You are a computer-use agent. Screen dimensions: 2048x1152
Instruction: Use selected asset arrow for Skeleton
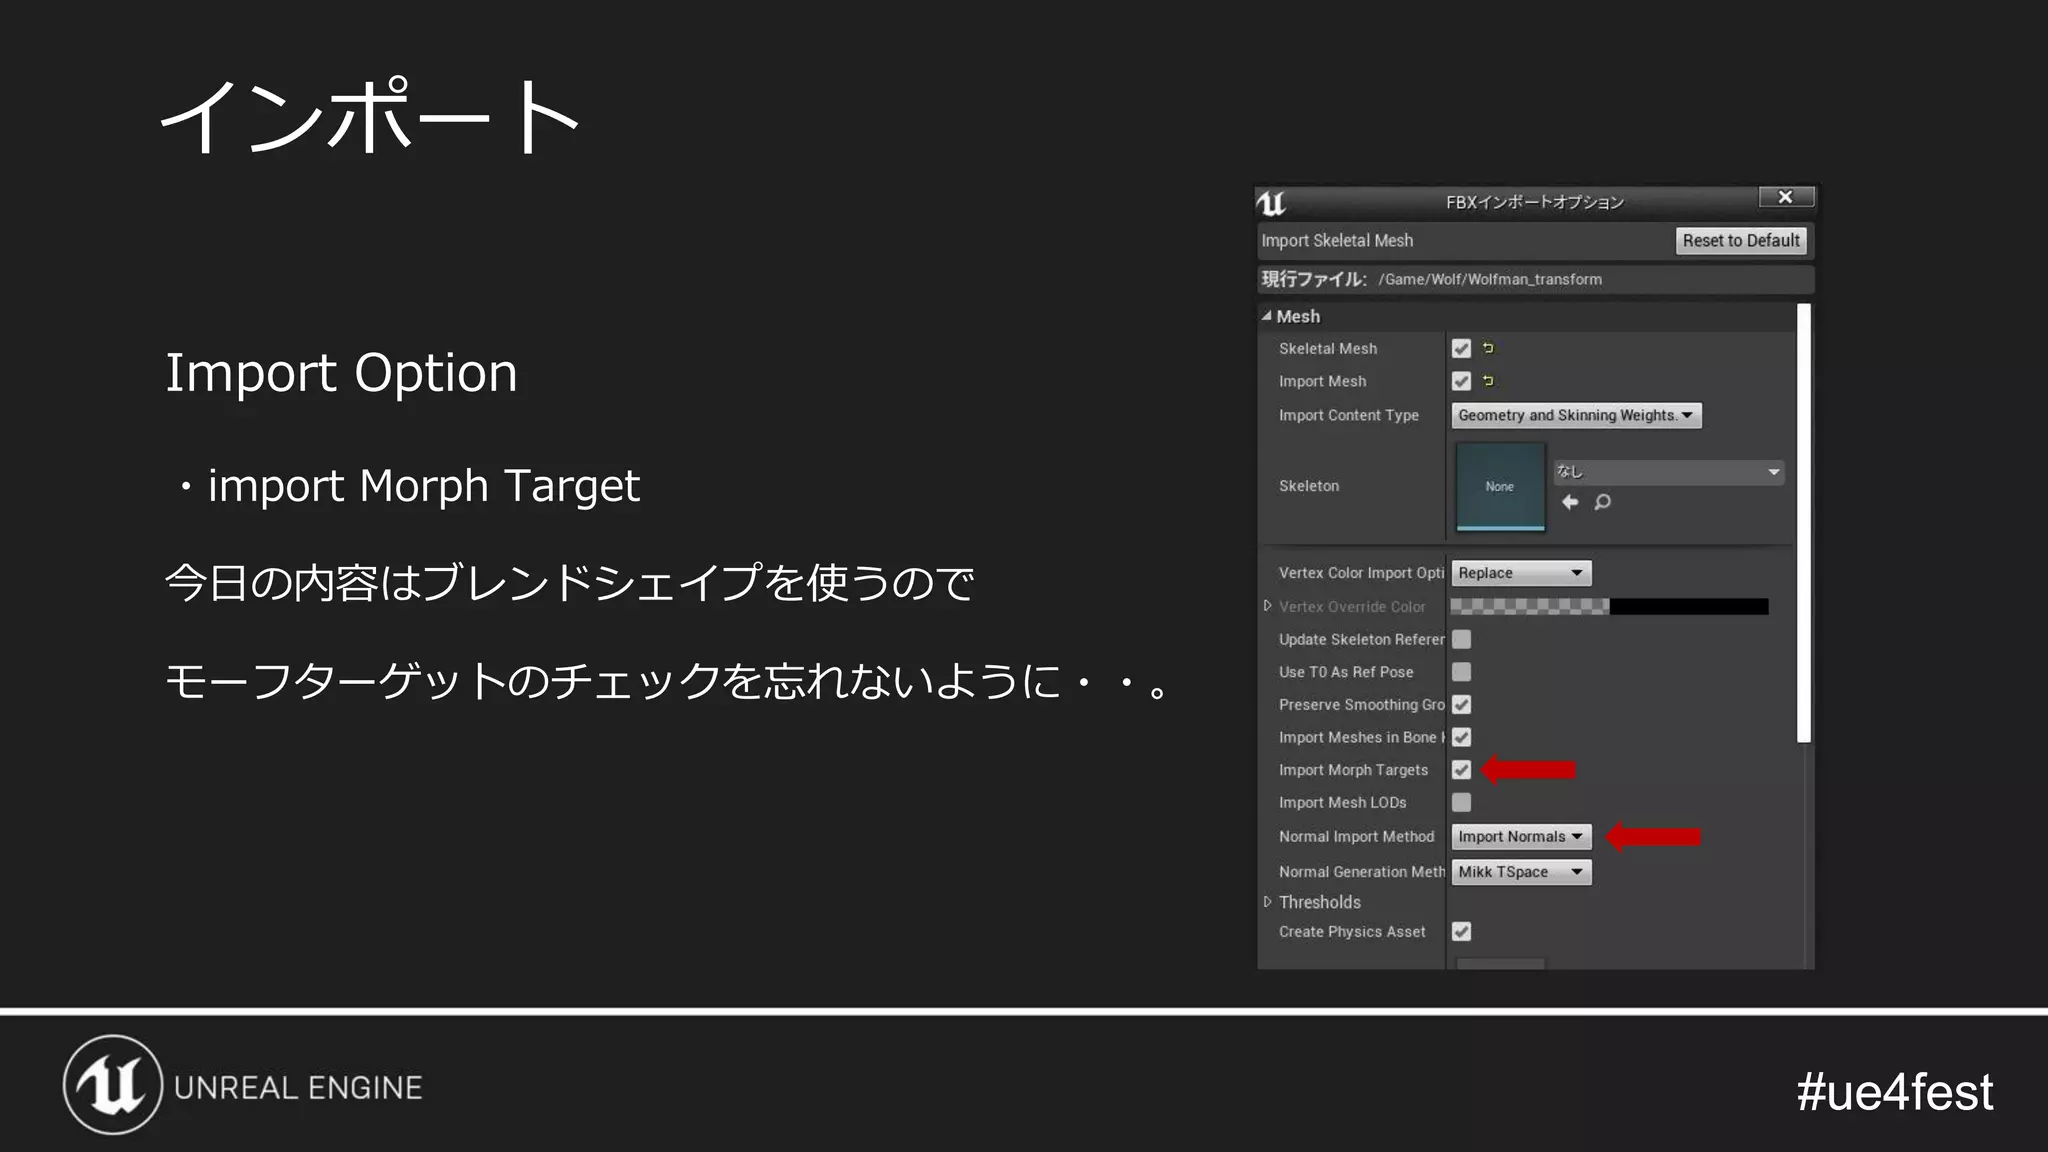click(1570, 502)
